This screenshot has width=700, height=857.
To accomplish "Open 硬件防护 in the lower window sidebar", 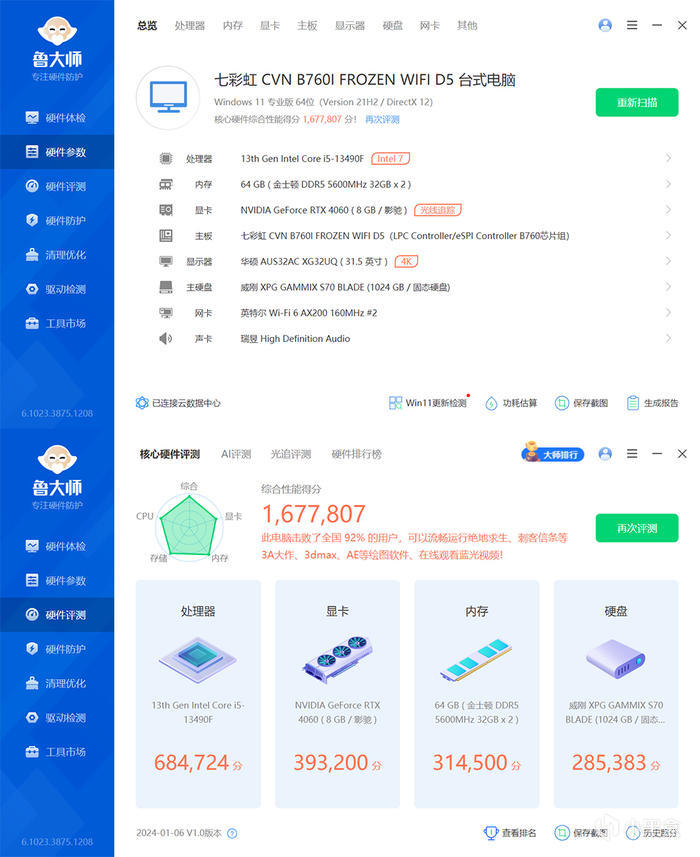I will [56, 649].
